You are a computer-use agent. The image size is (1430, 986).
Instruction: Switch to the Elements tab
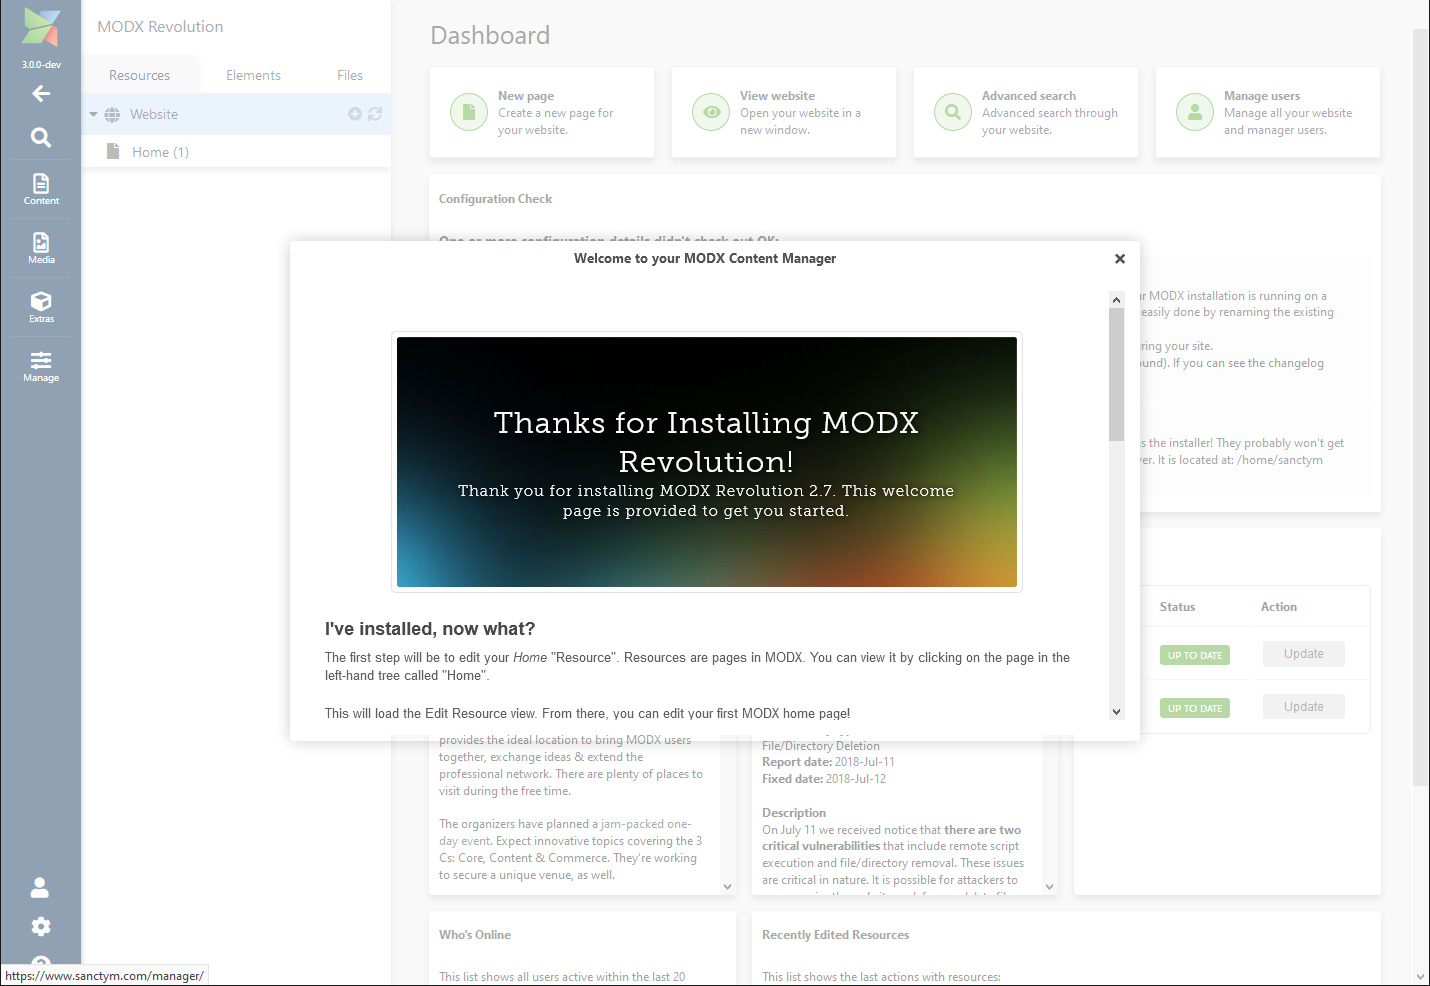[x=253, y=75]
